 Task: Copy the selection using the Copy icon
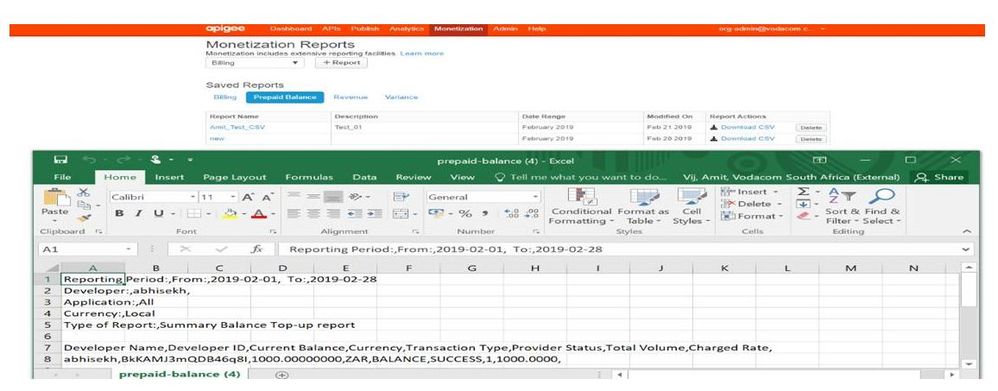click(x=83, y=205)
